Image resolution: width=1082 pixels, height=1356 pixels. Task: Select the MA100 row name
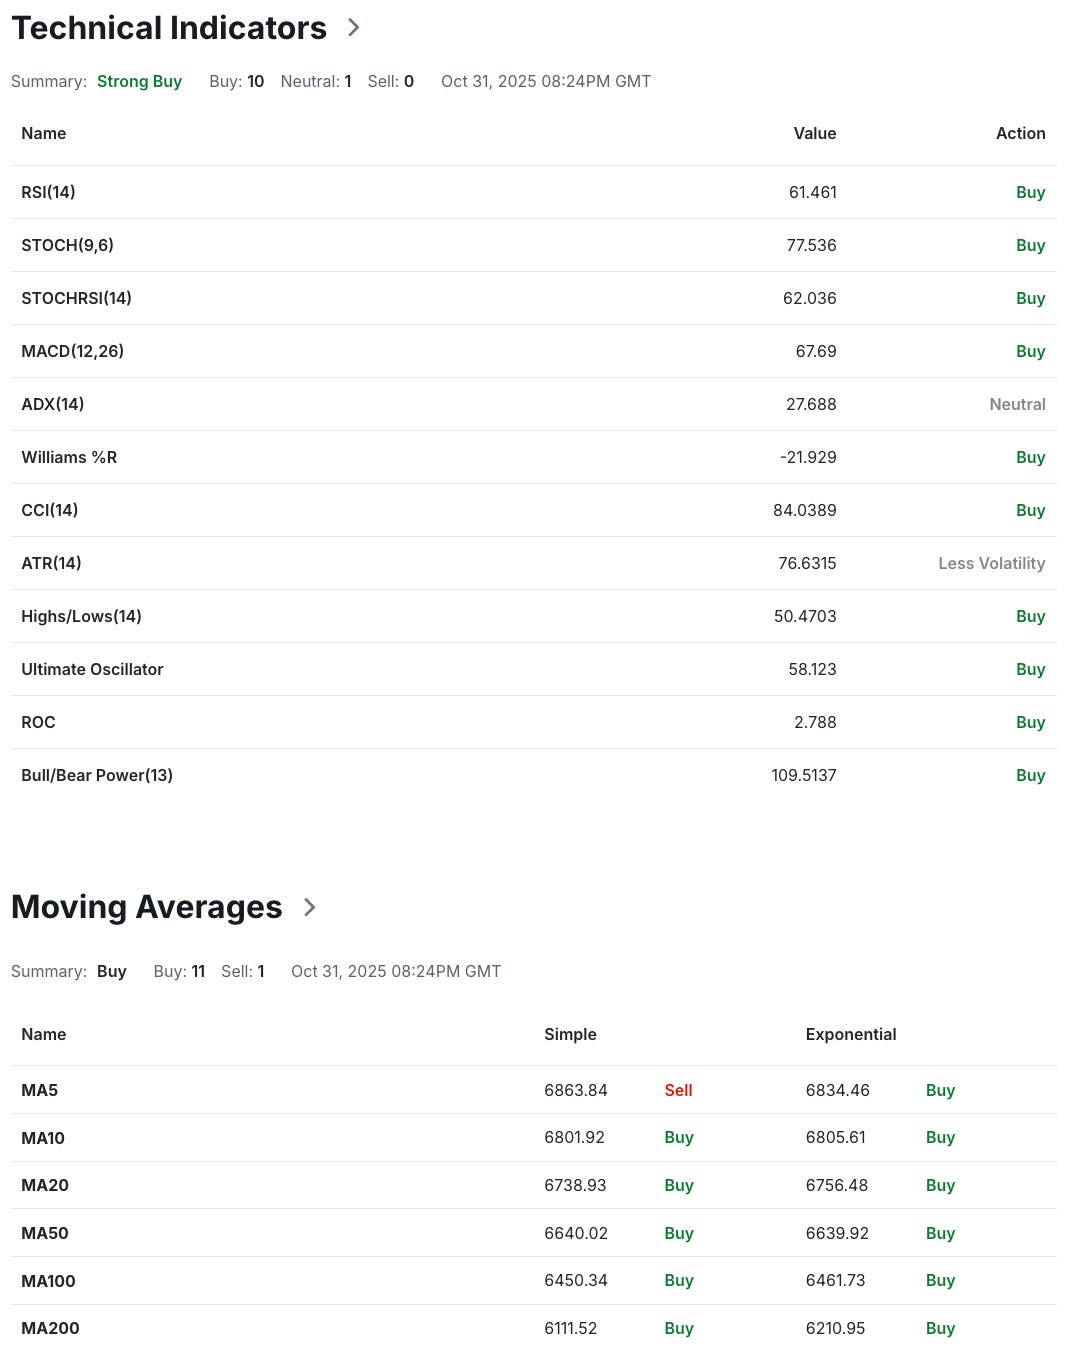point(48,1281)
